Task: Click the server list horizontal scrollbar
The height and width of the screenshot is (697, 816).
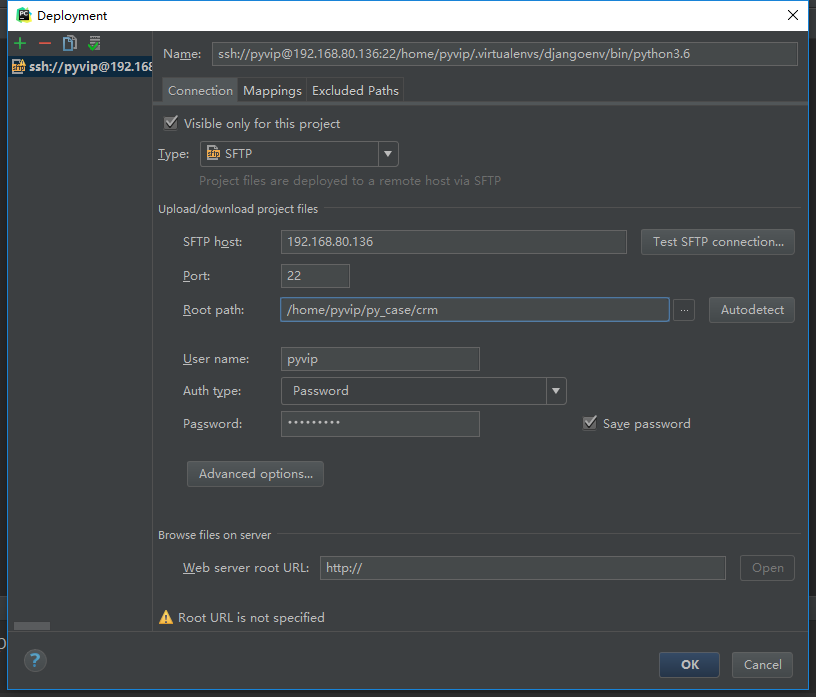Action: 32,626
